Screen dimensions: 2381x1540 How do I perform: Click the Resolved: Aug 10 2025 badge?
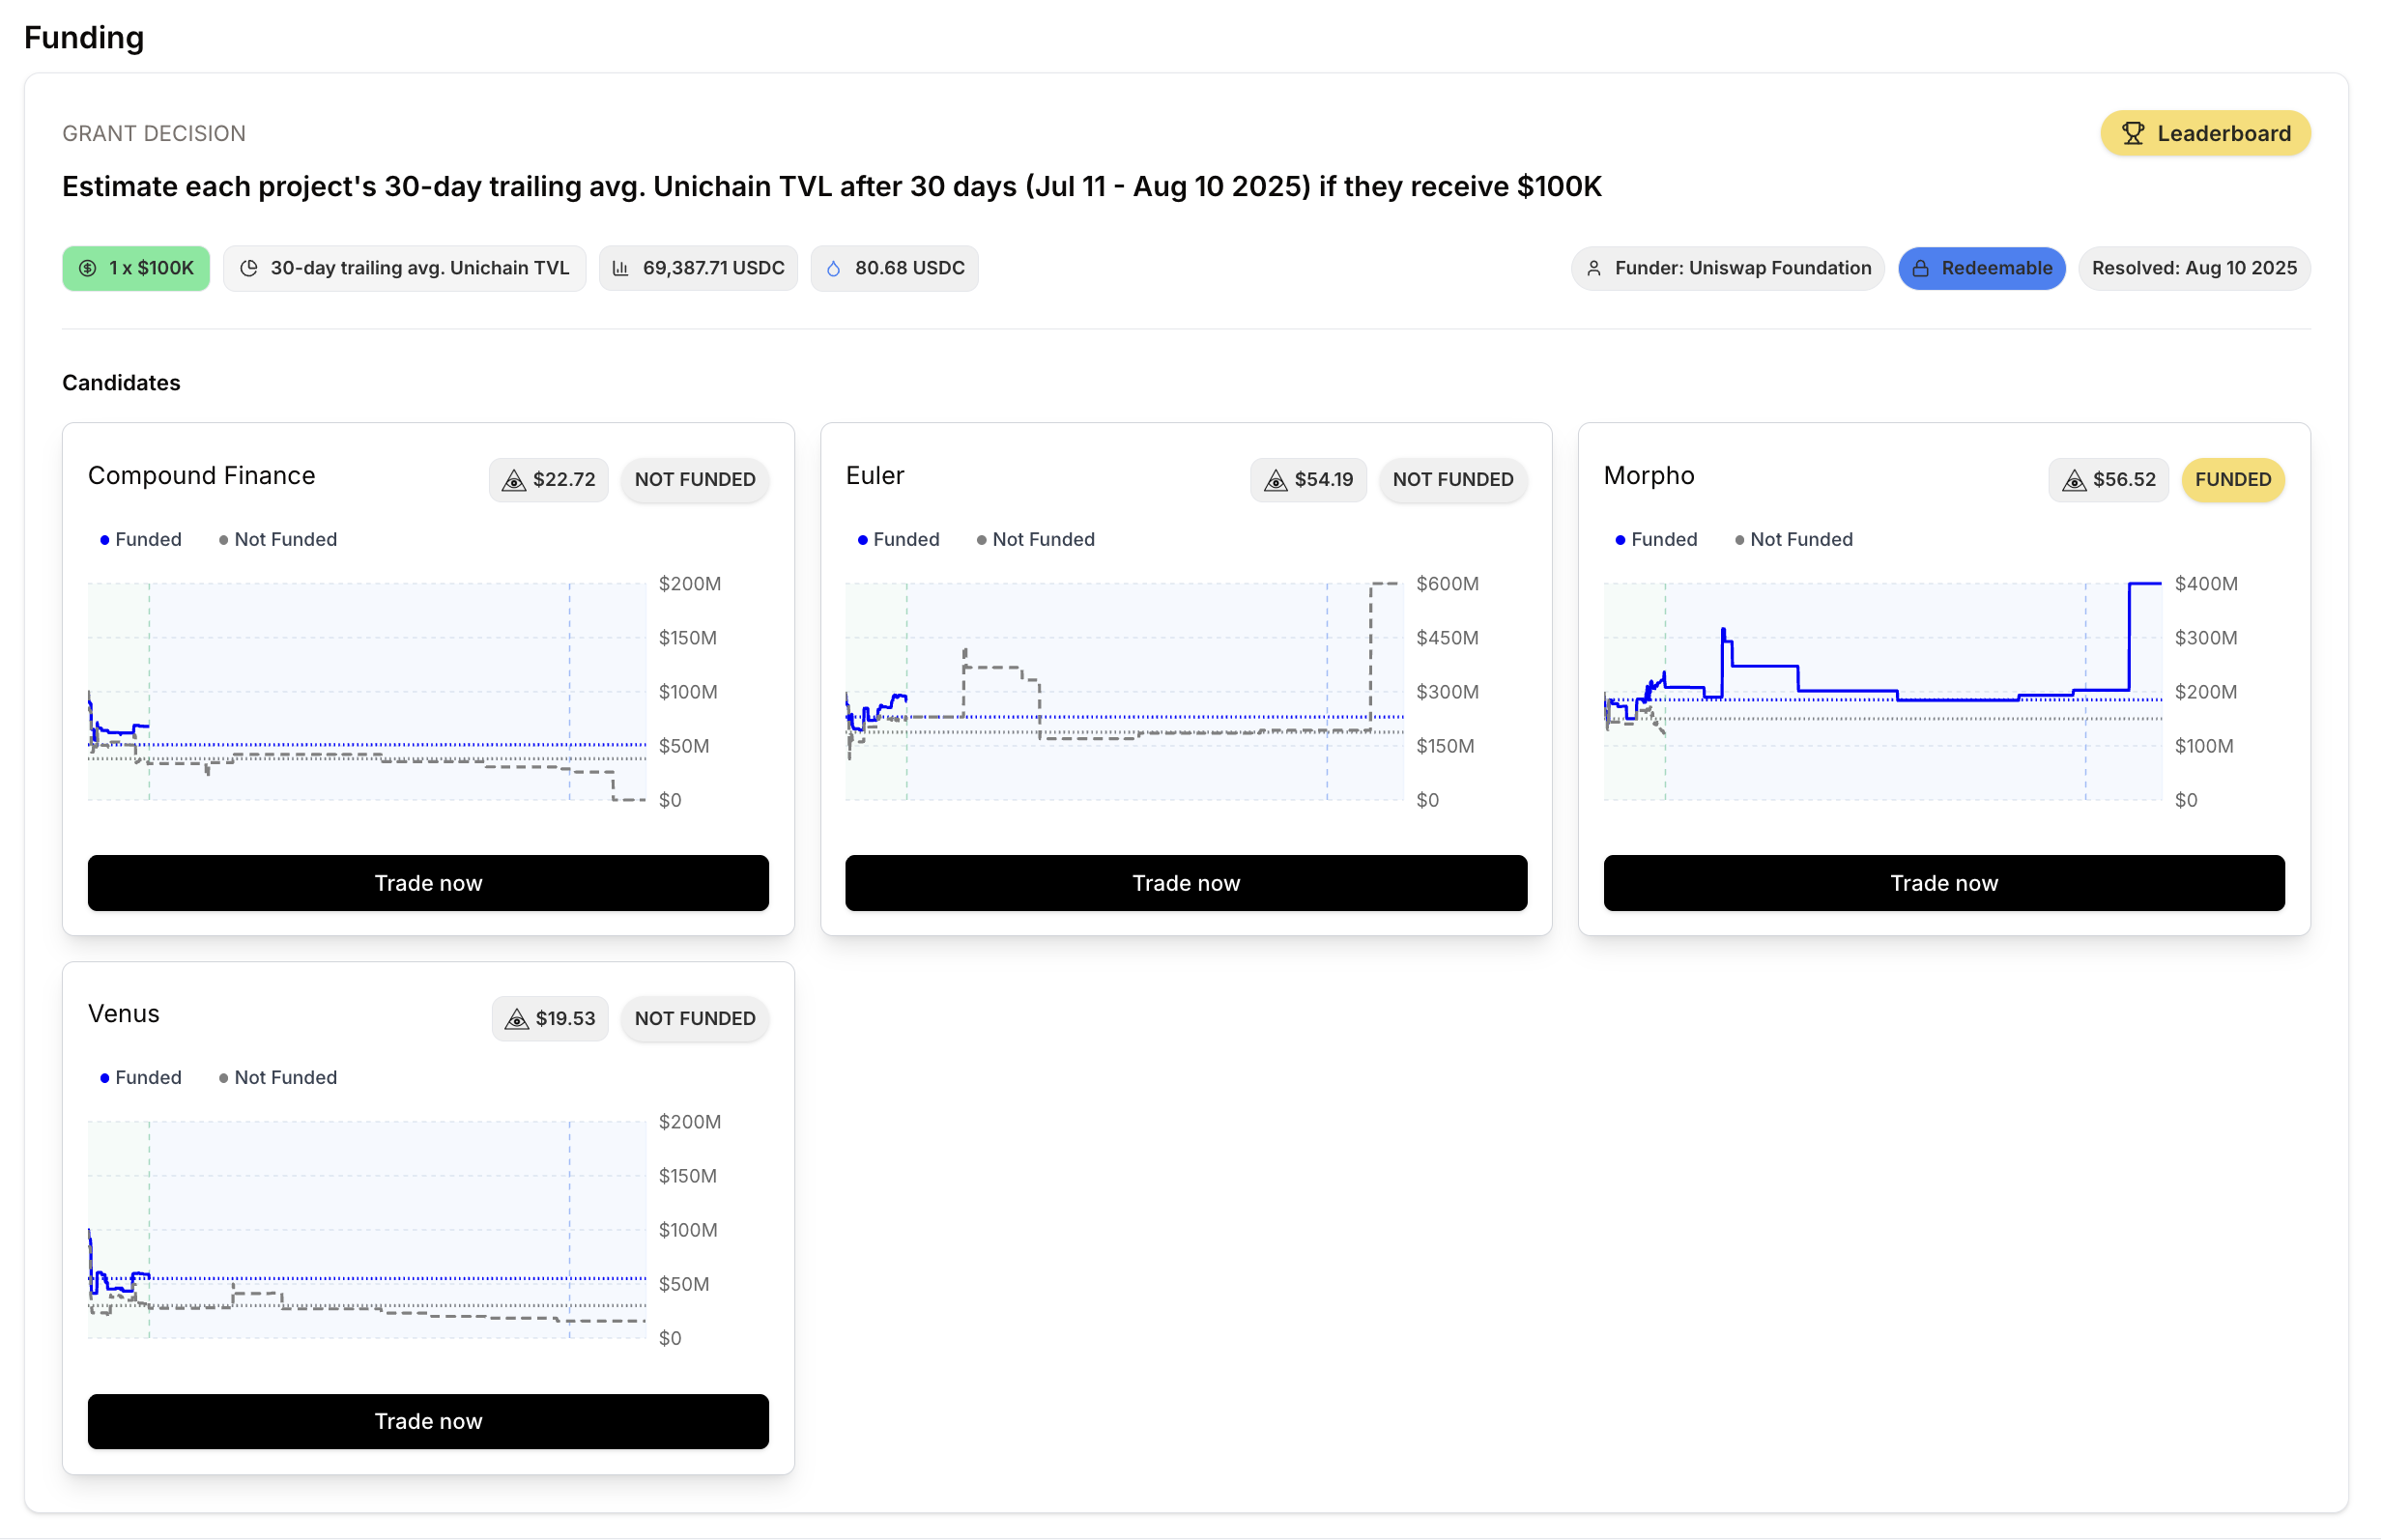[x=2193, y=268]
